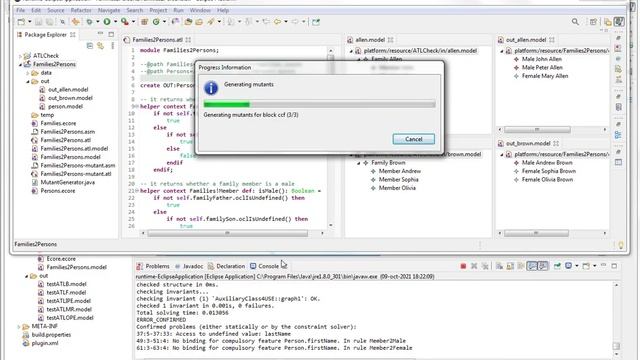
Task: Open the Javadoc tab in background window
Action: 193,266
